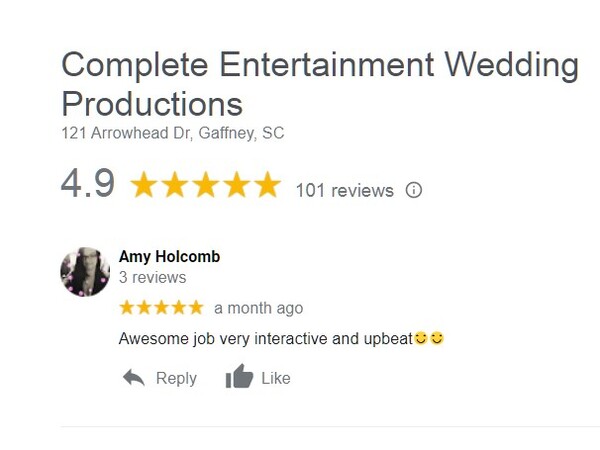Viewport: 600px width, 450px height.
Task: Click the fifth large gold star in overall rating
Action: pyautogui.click(x=268, y=184)
